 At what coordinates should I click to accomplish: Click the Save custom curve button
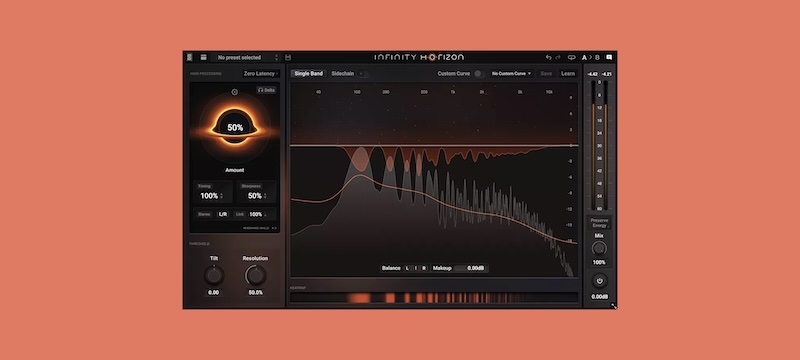point(546,74)
